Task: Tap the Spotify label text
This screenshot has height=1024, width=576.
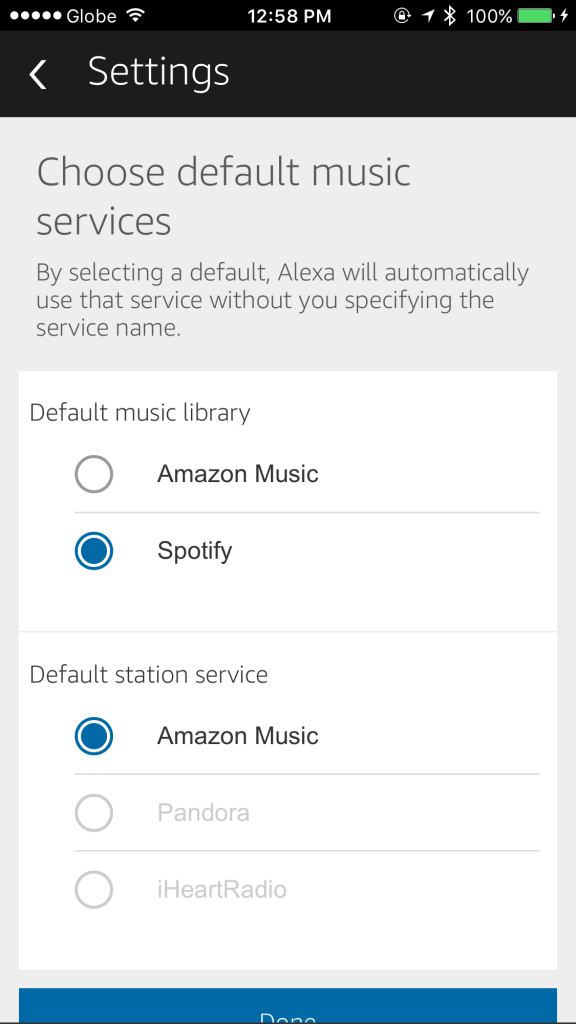Action: (195, 551)
